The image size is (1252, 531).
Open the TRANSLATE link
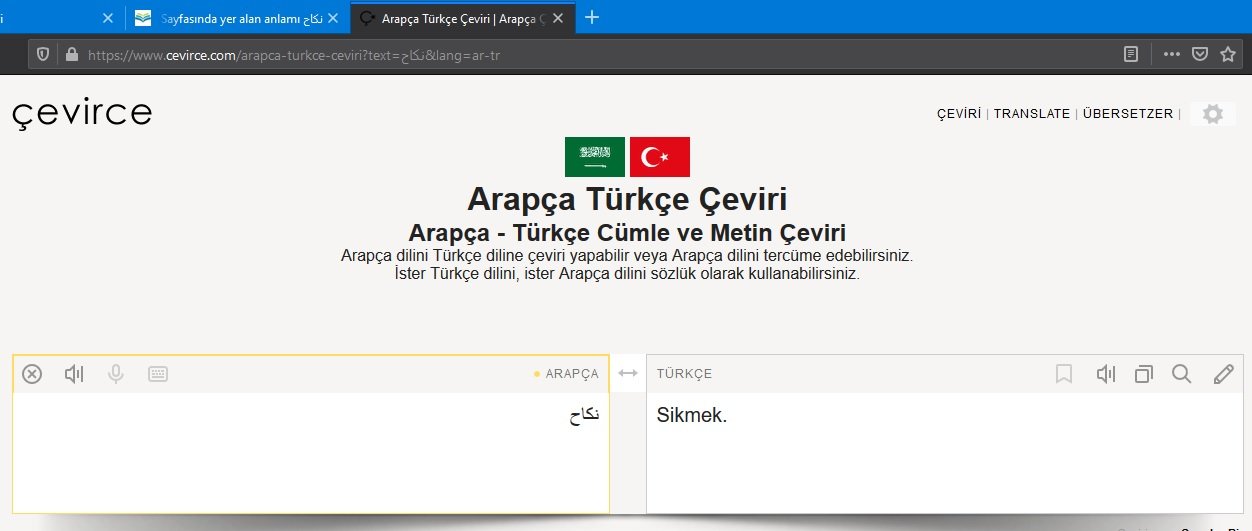tap(1032, 114)
